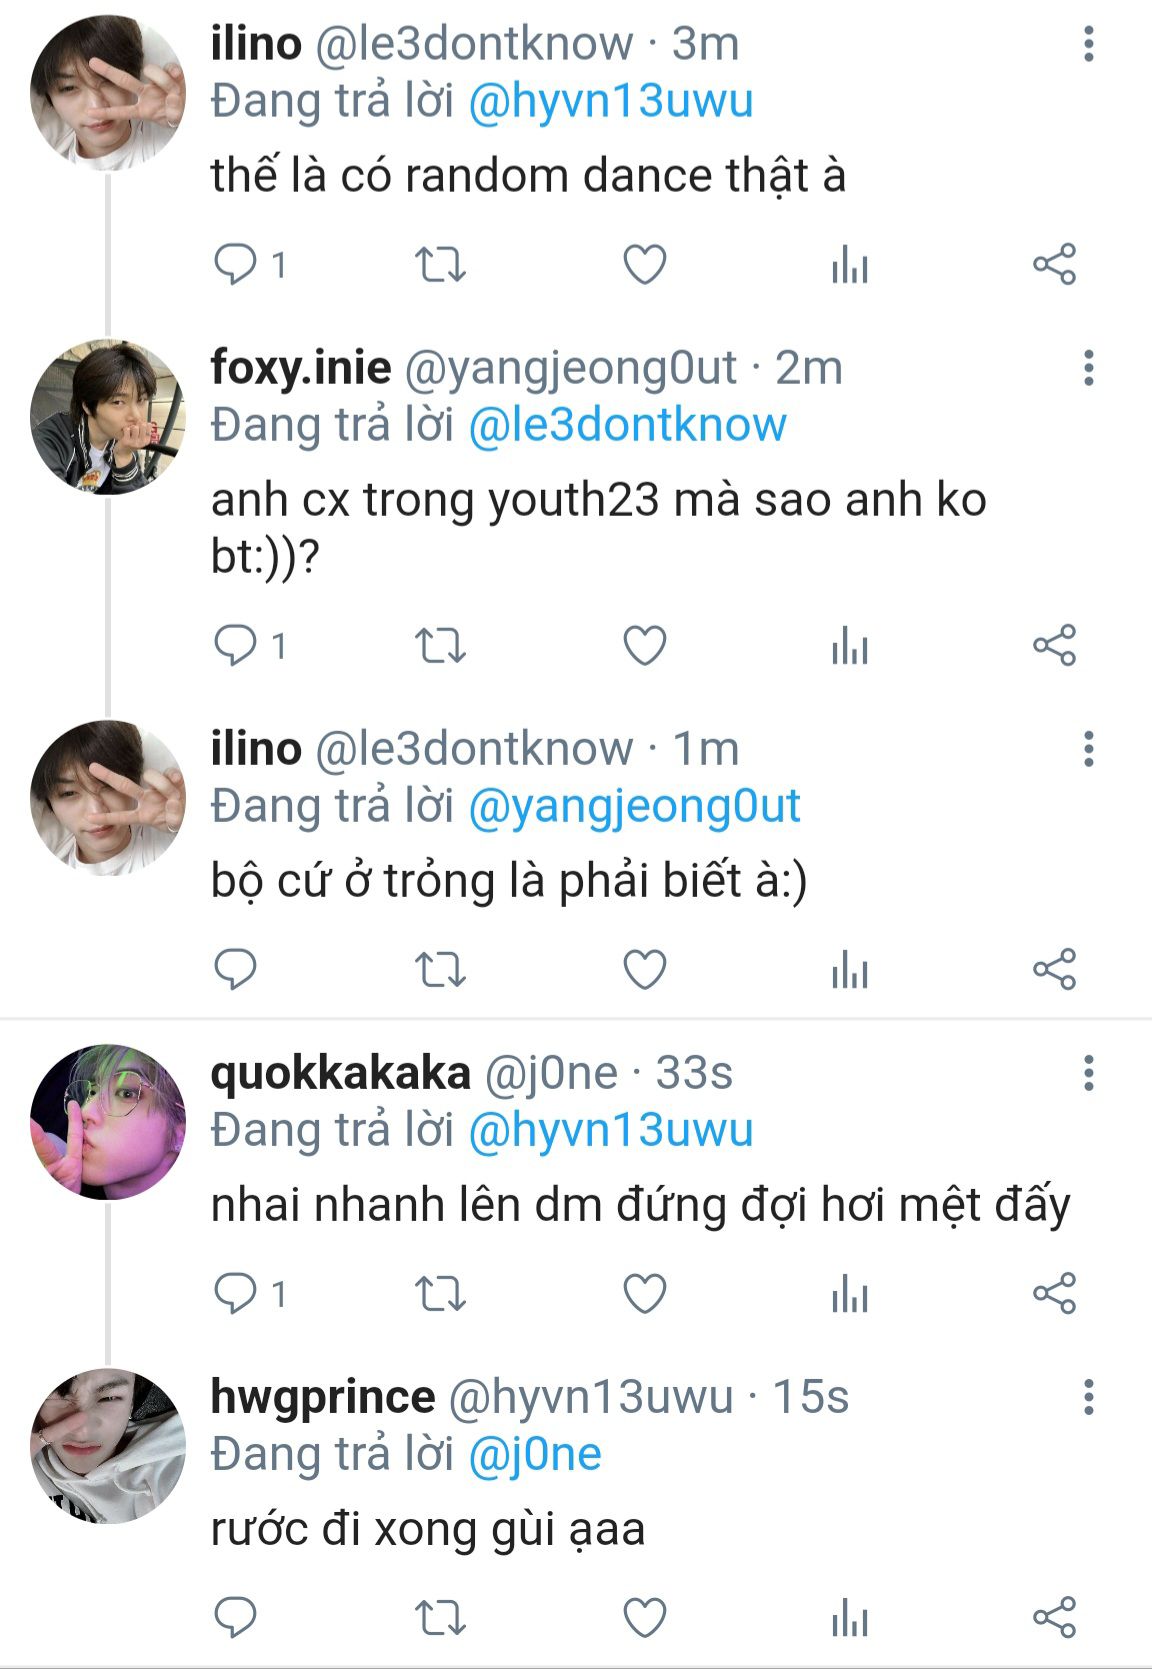View analytics for ilino's "bộ cứ ở trỏng" tweet
This screenshot has height=1669, width=1152.
point(849,970)
